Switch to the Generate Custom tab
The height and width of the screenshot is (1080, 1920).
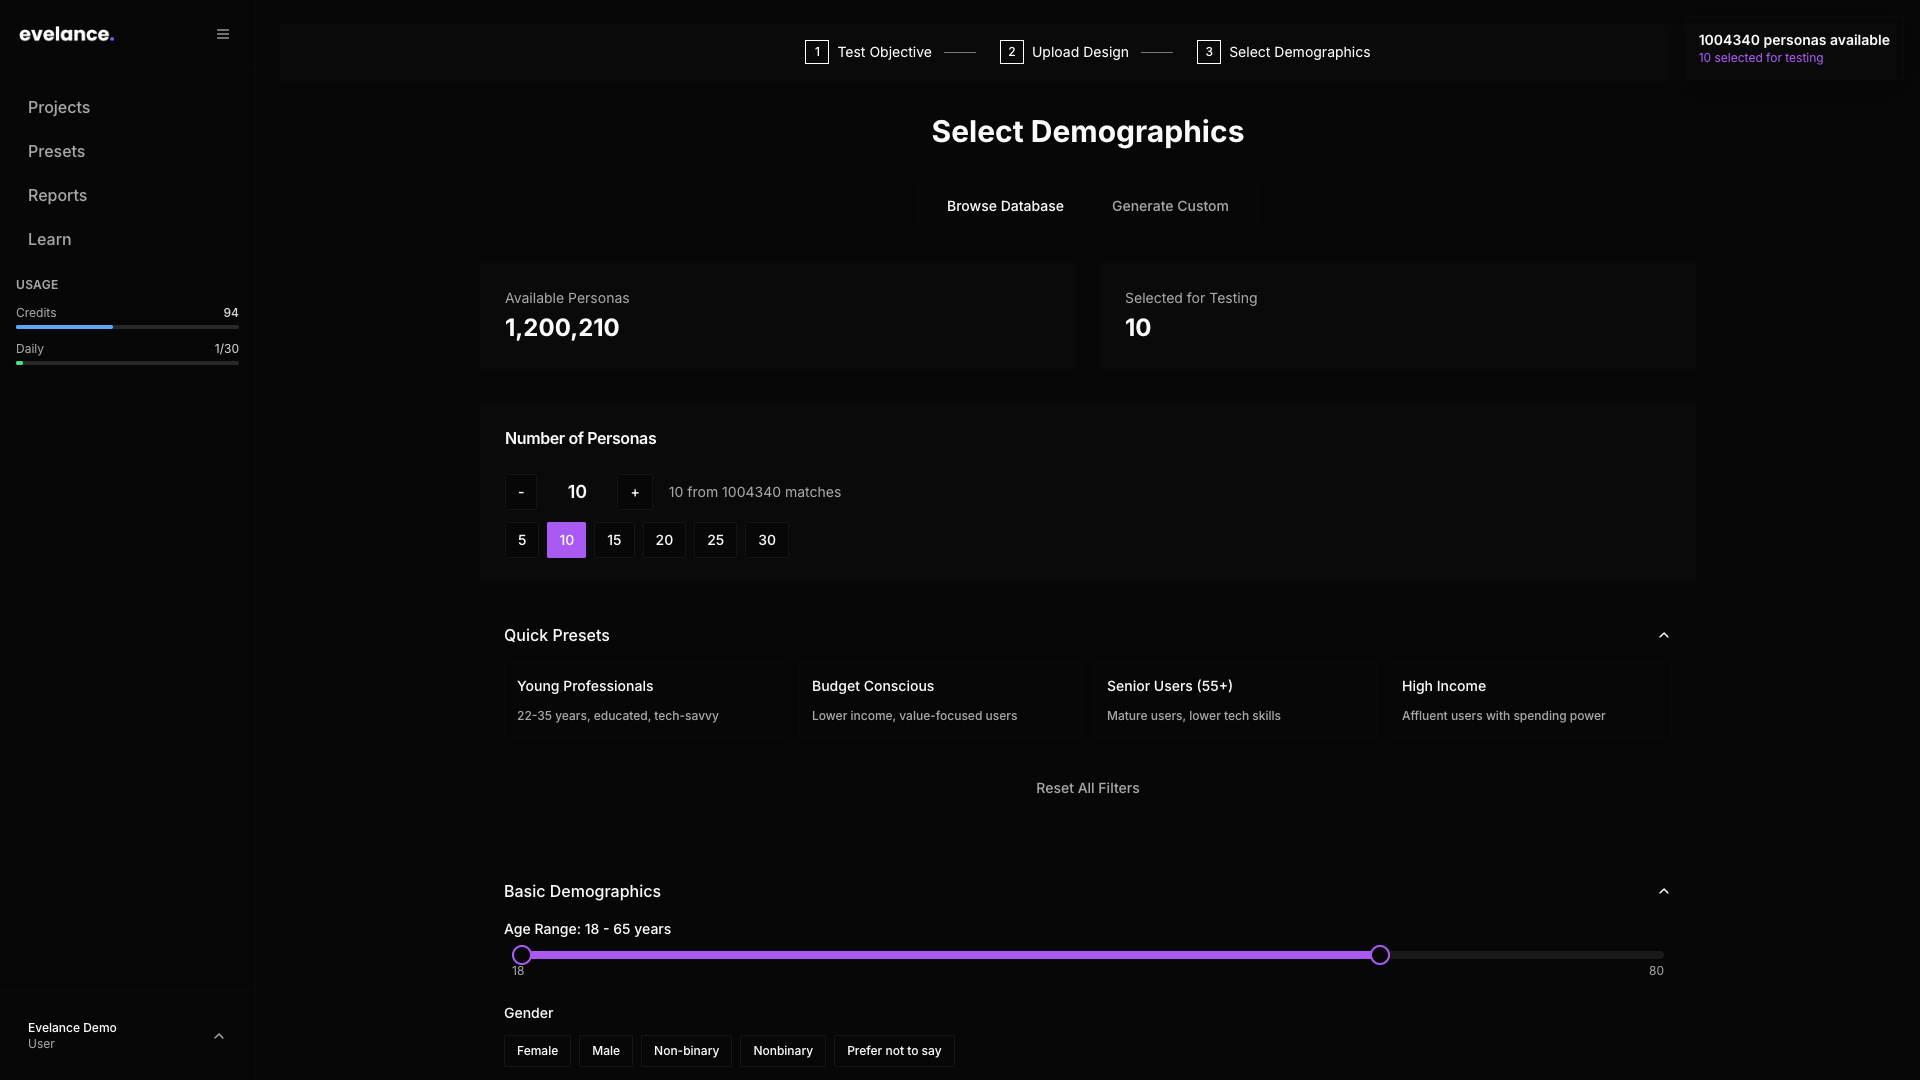pyautogui.click(x=1170, y=205)
